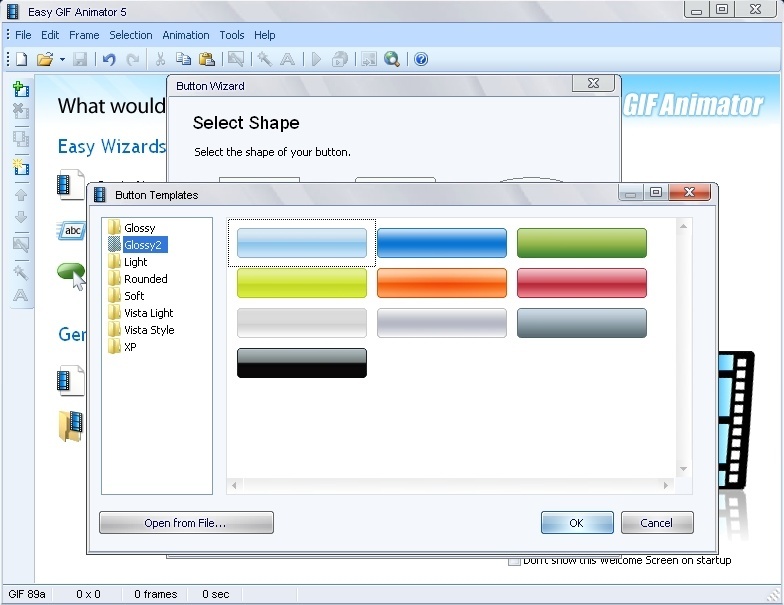Click the Help question mark icon
Viewport: 784px width, 605px height.
pos(421,60)
